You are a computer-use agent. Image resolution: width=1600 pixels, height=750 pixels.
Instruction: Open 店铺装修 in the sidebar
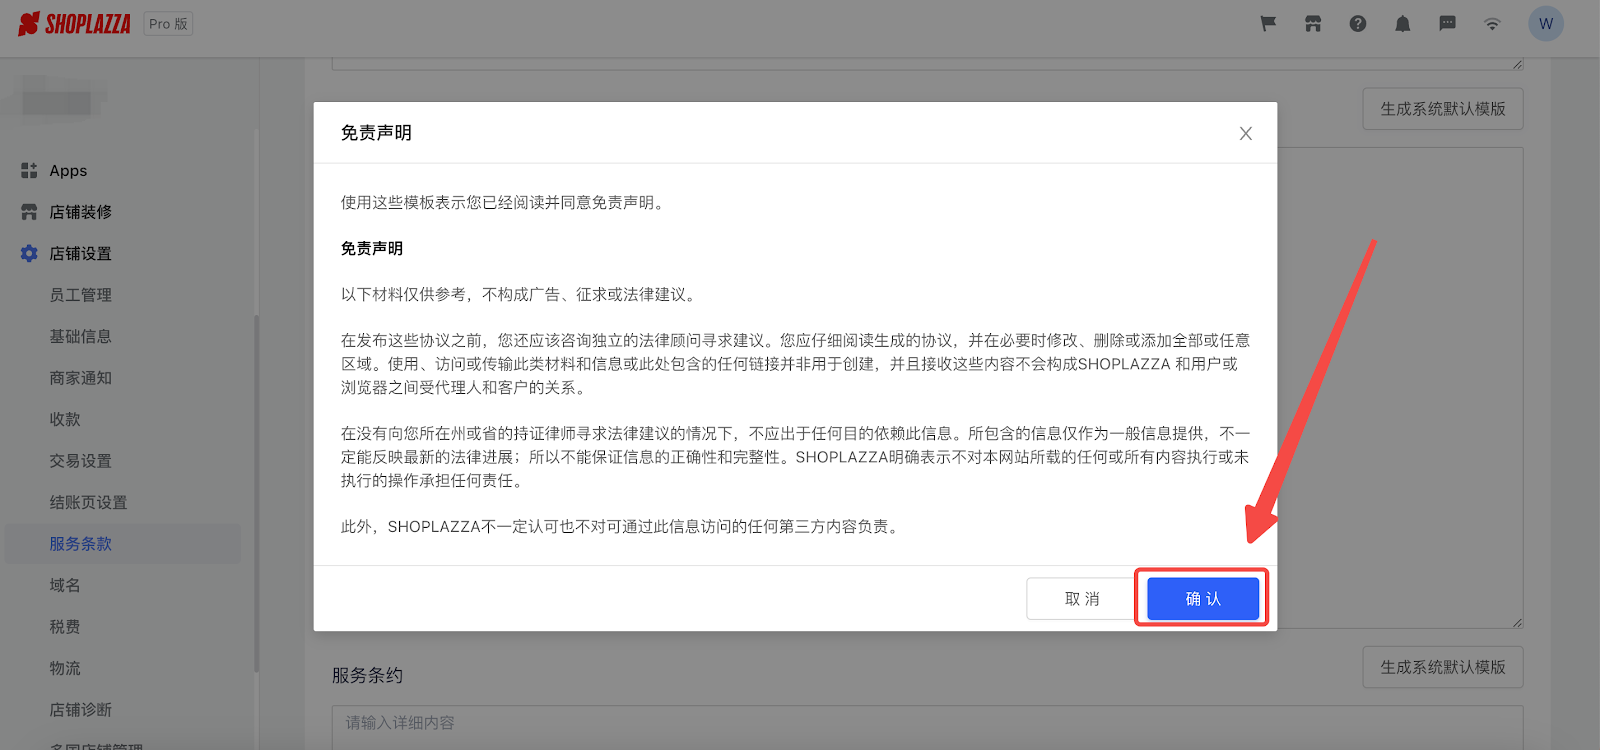pos(81,212)
